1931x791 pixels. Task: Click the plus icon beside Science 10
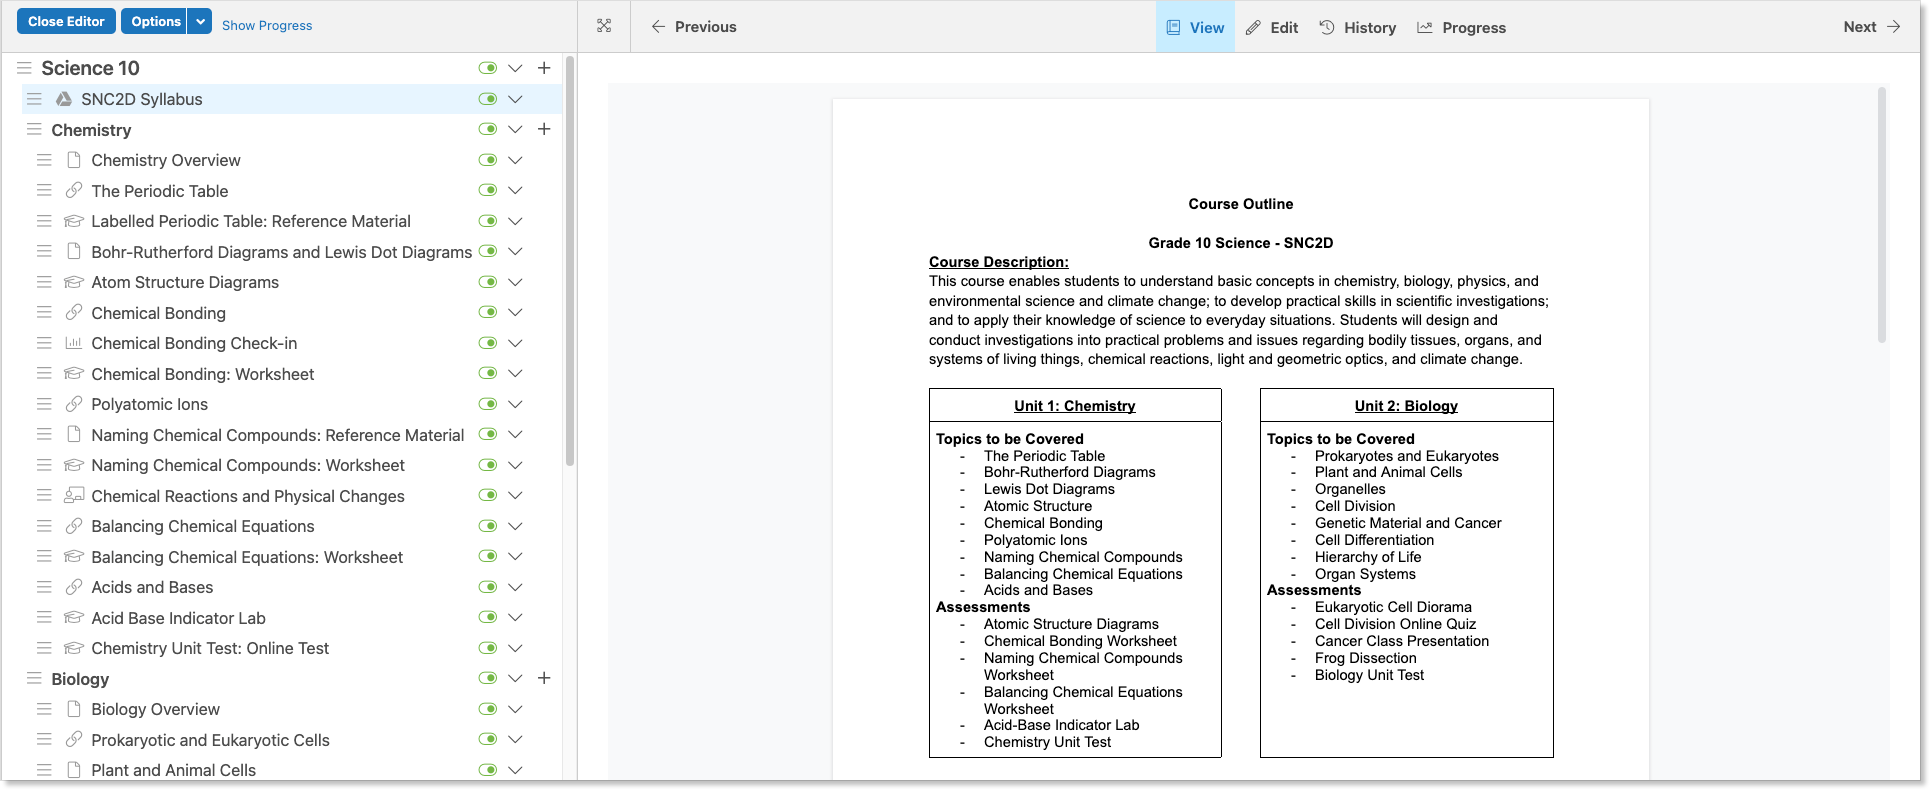[544, 68]
